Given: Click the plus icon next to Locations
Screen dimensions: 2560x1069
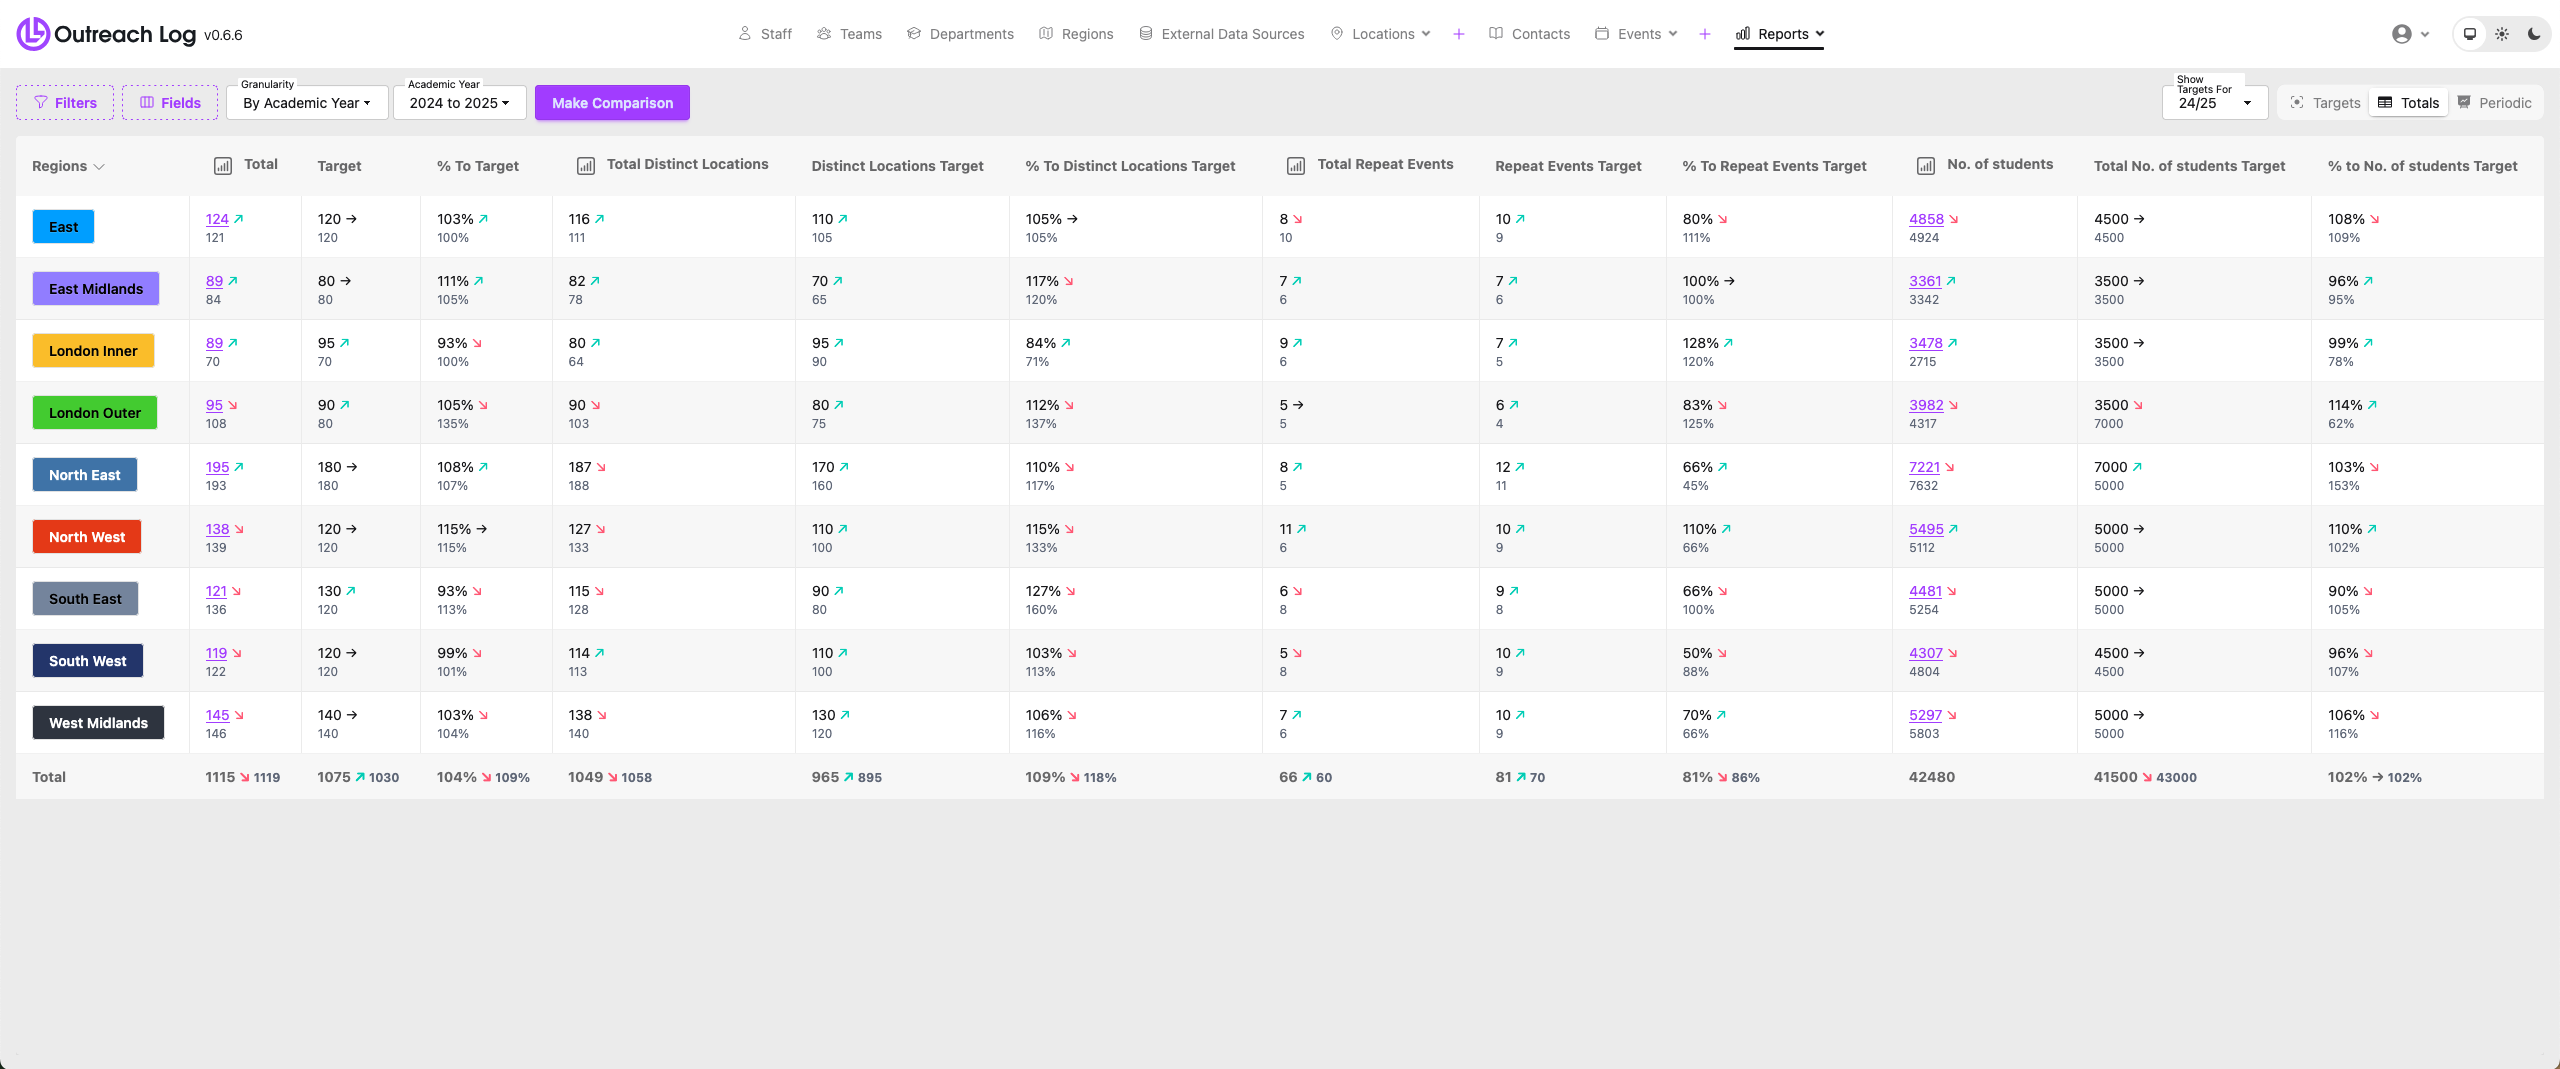Looking at the screenshot, I should [1459, 34].
